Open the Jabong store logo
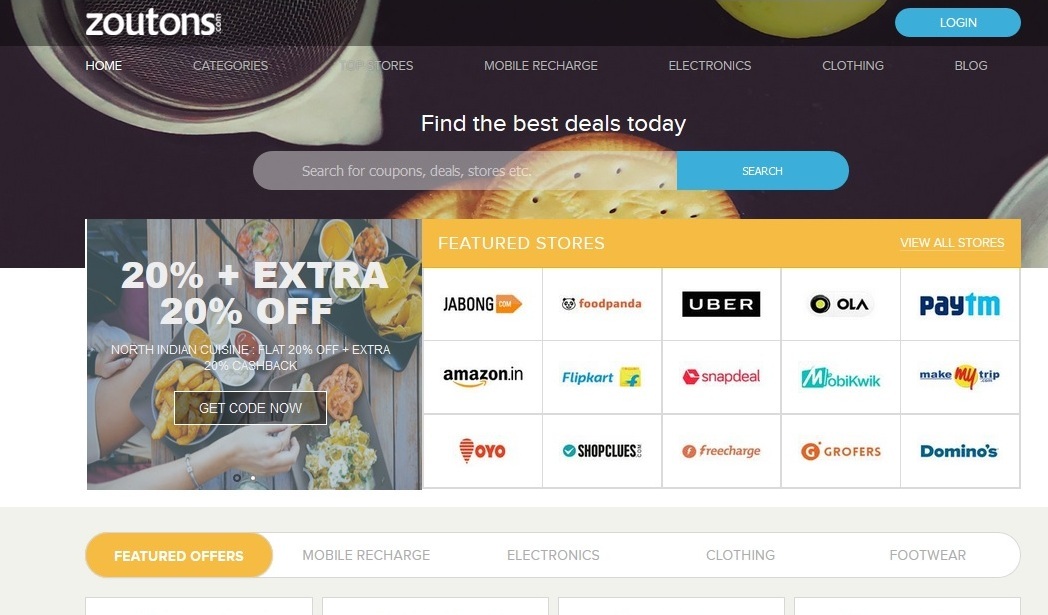Image resolution: width=1048 pixels, height=615 pixels. (x=483, y=304)
